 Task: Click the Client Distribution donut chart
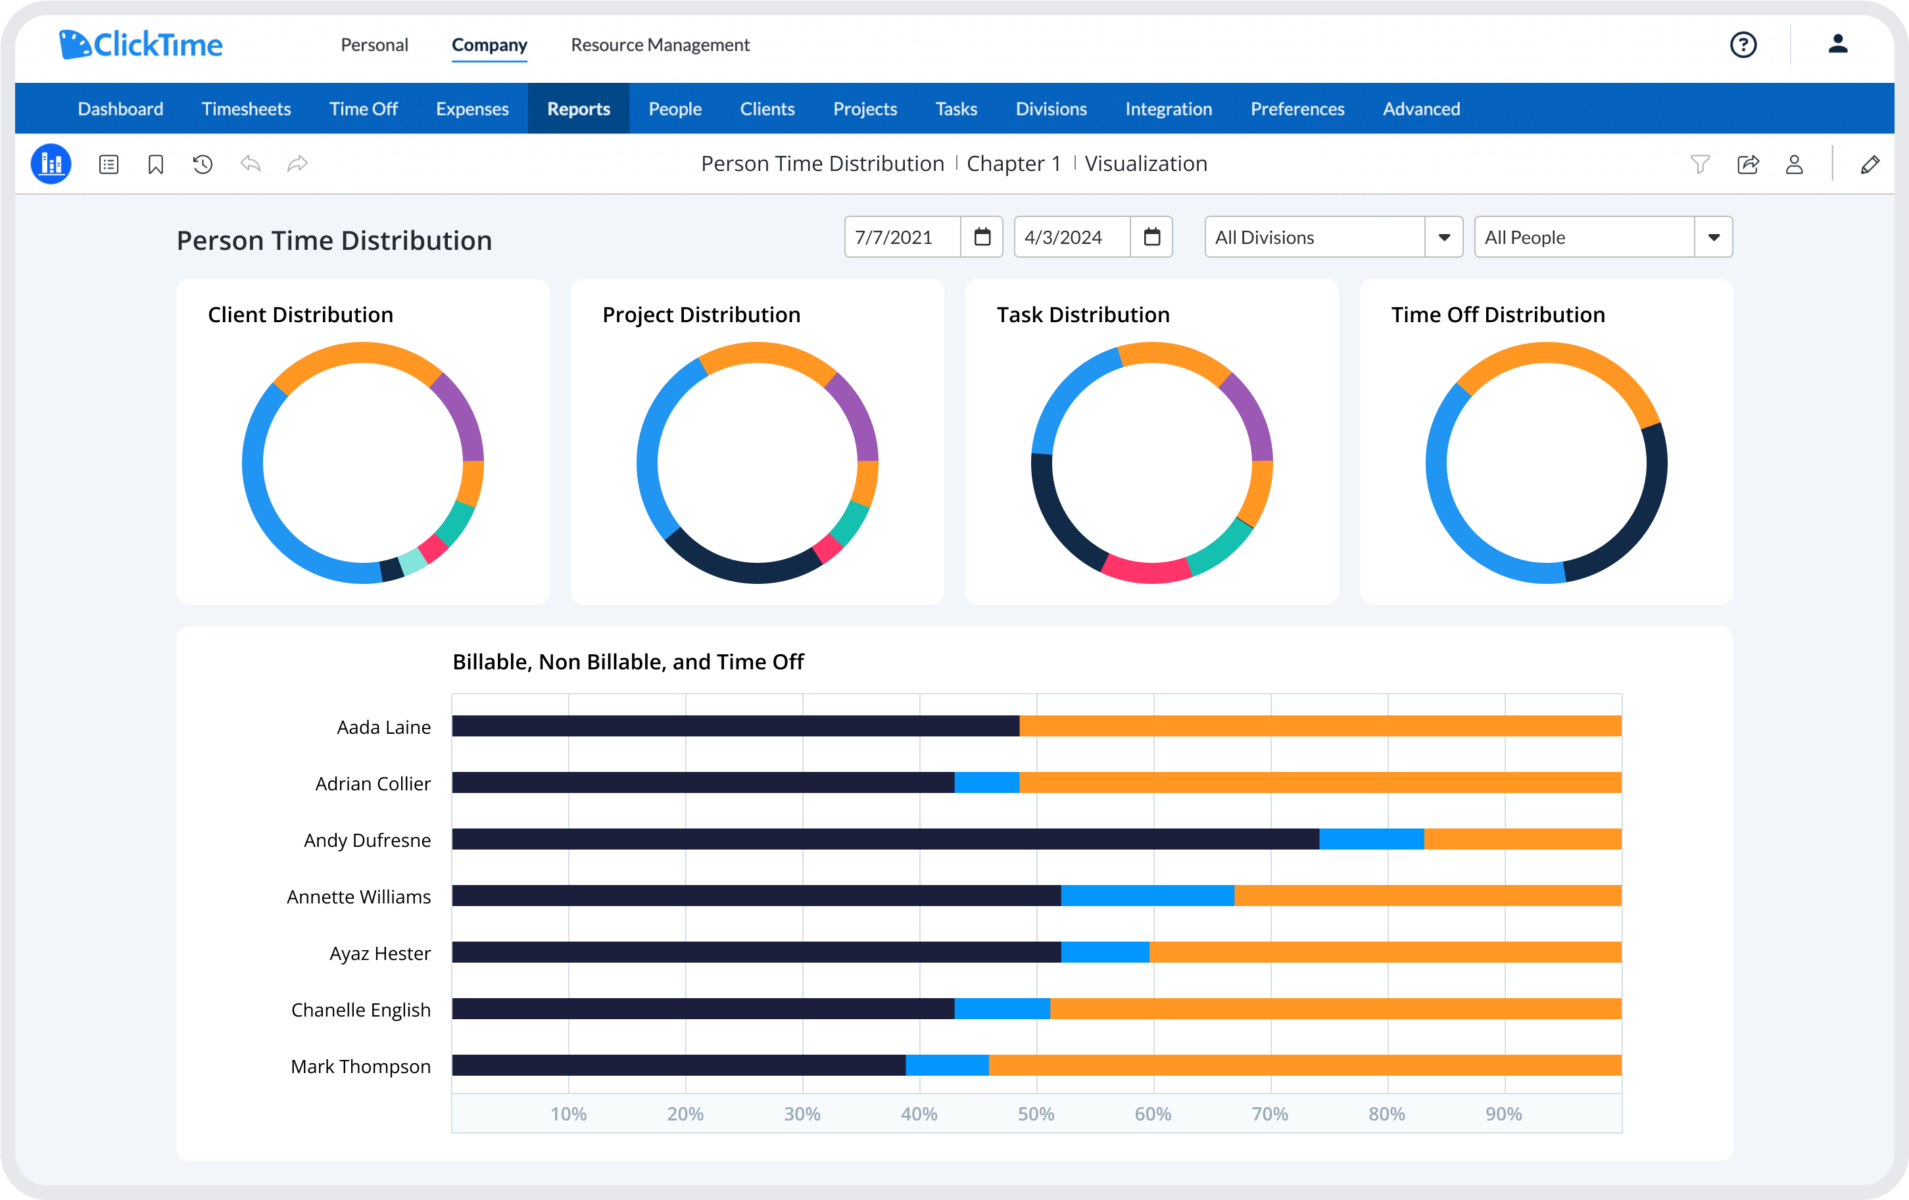pos(363,463)
